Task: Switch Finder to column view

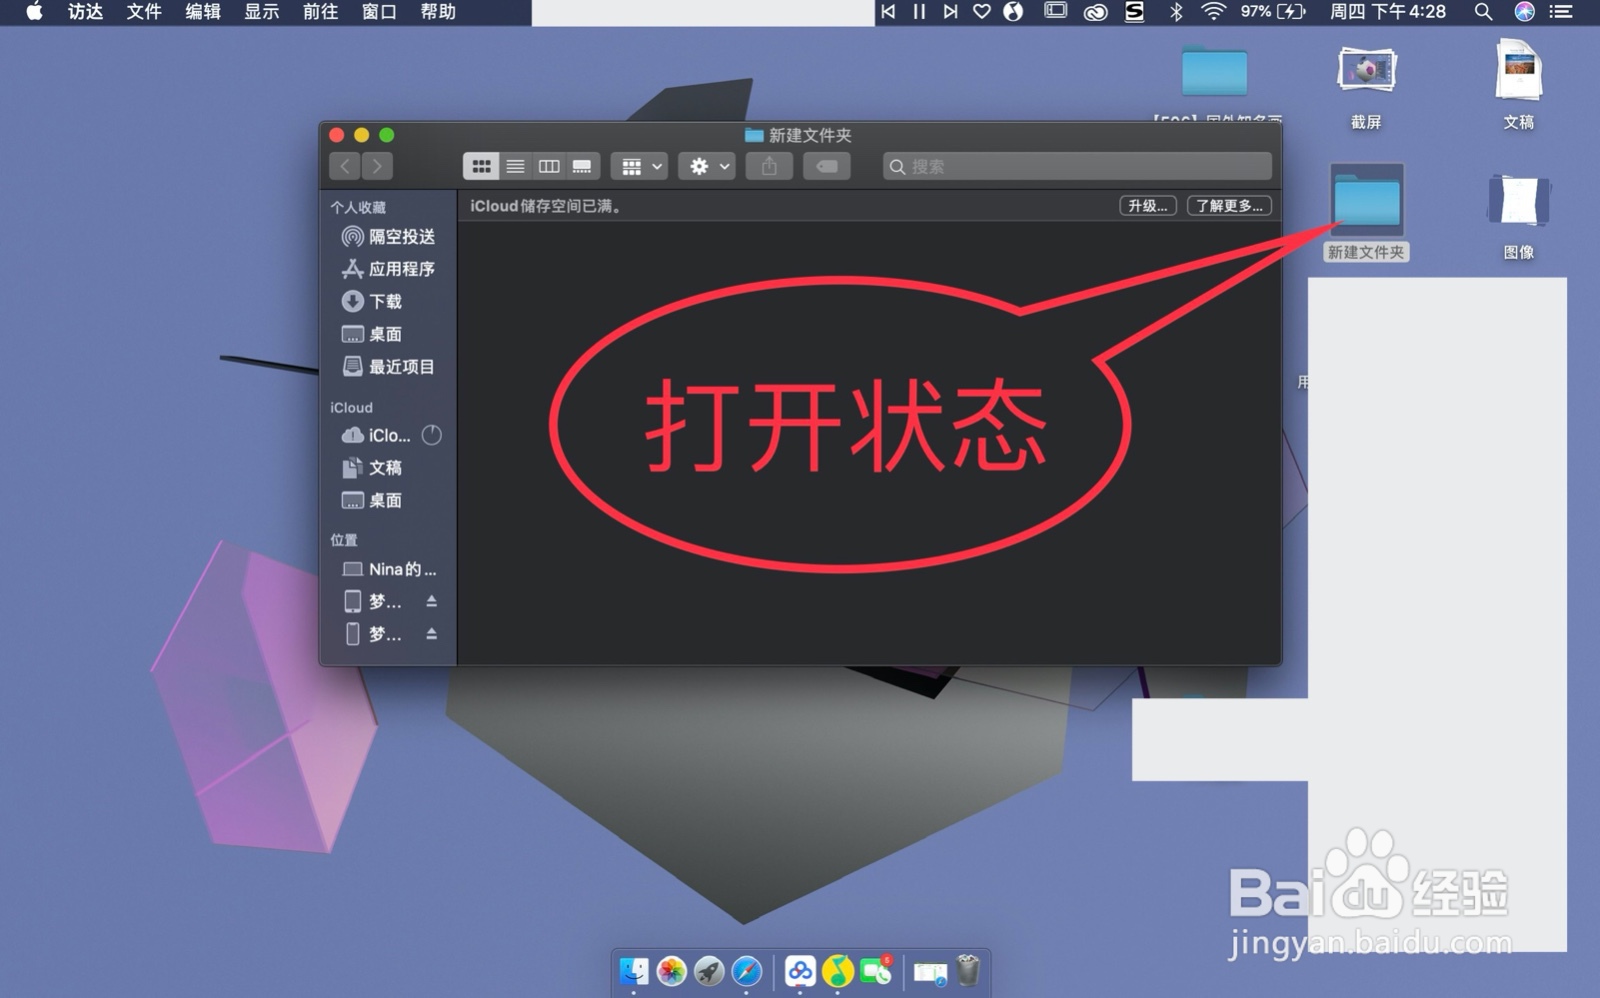Action: coord(549,166)
